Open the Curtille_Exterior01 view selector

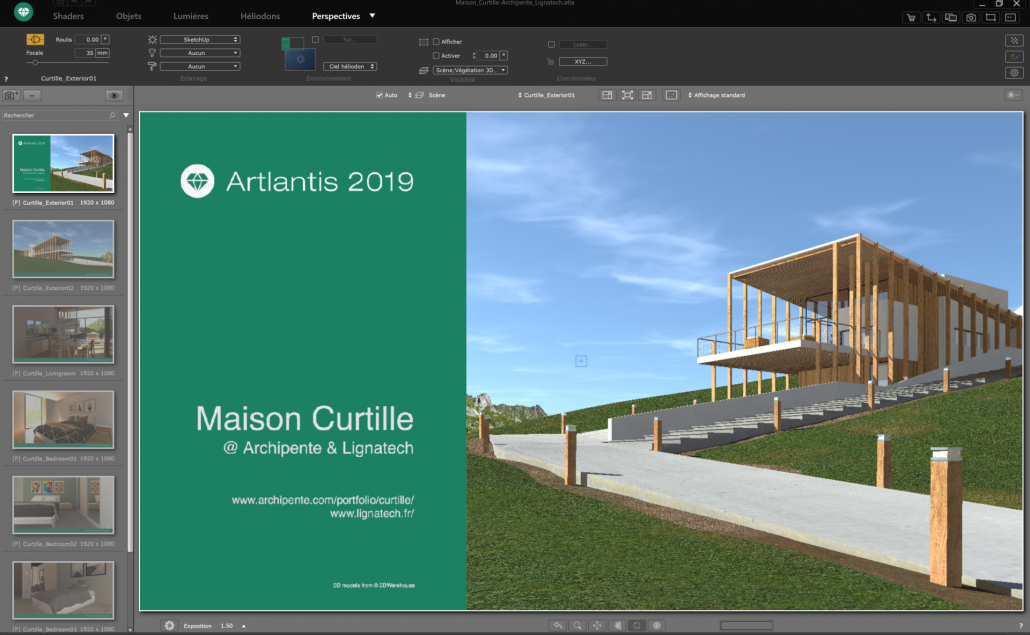[547, 95]
